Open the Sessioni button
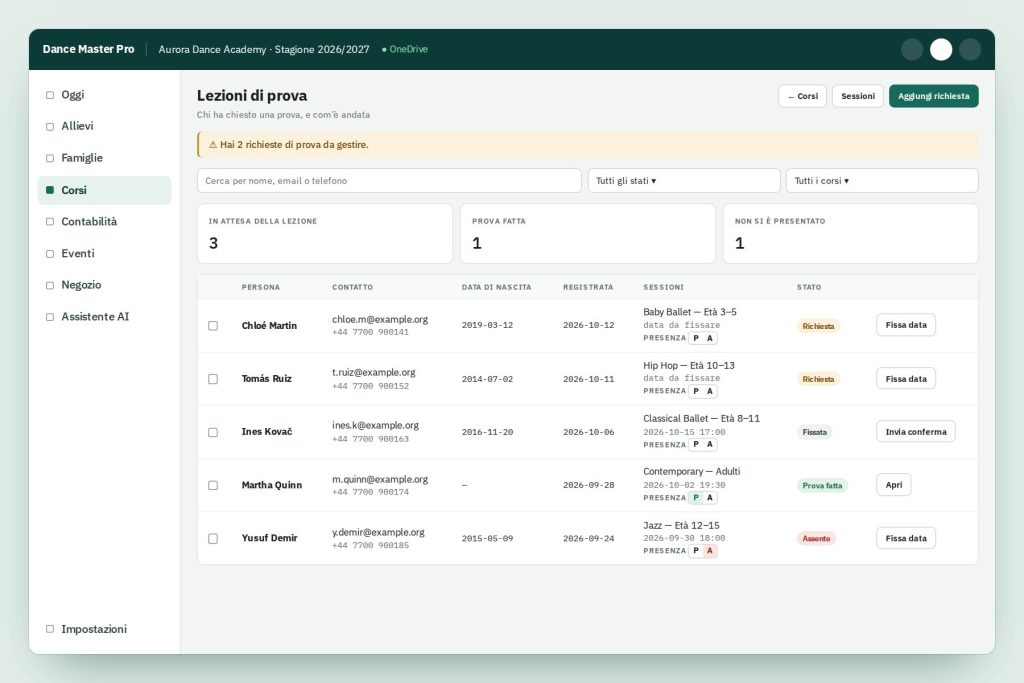 [857, 96]
